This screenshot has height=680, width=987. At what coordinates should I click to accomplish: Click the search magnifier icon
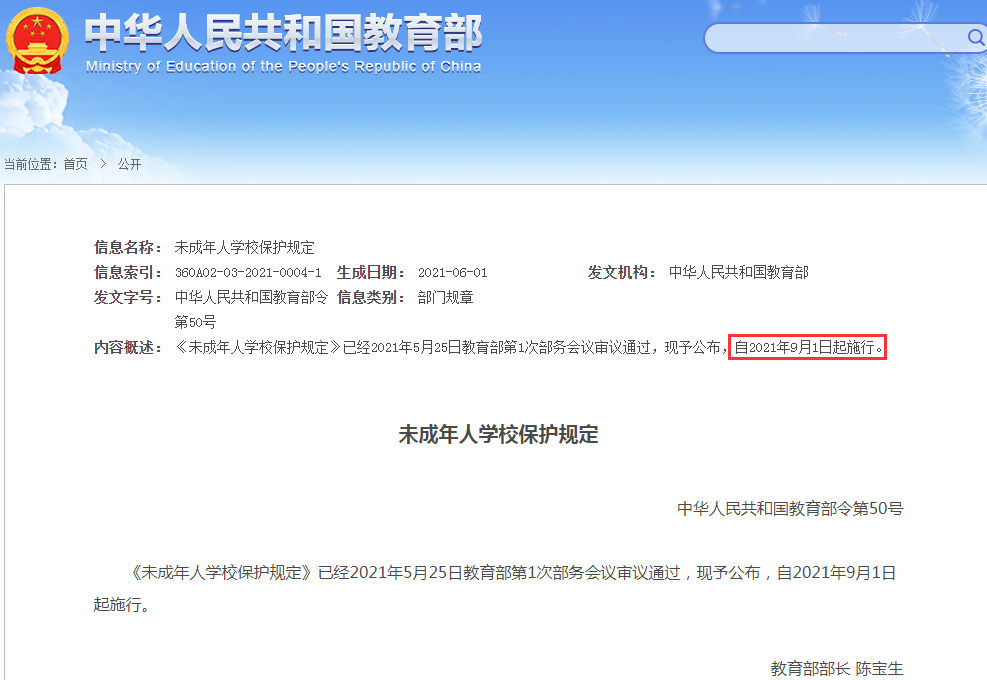[x=975, y=38]
